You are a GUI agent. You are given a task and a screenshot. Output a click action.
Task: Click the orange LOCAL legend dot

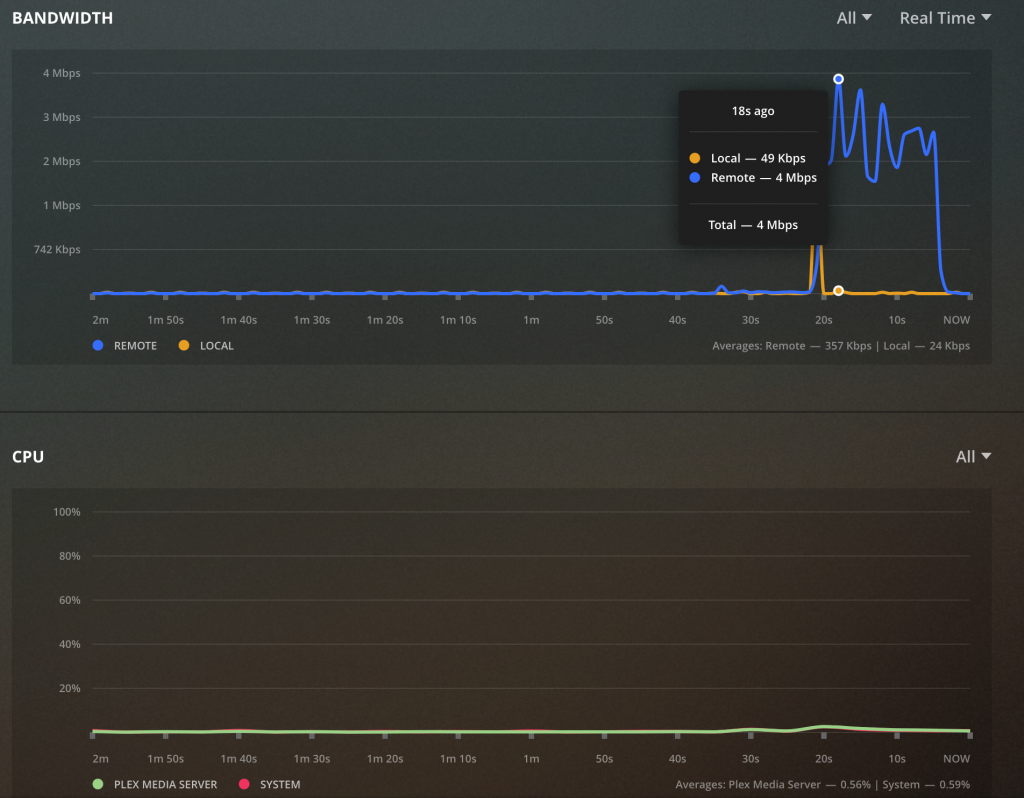pos(182,345)
